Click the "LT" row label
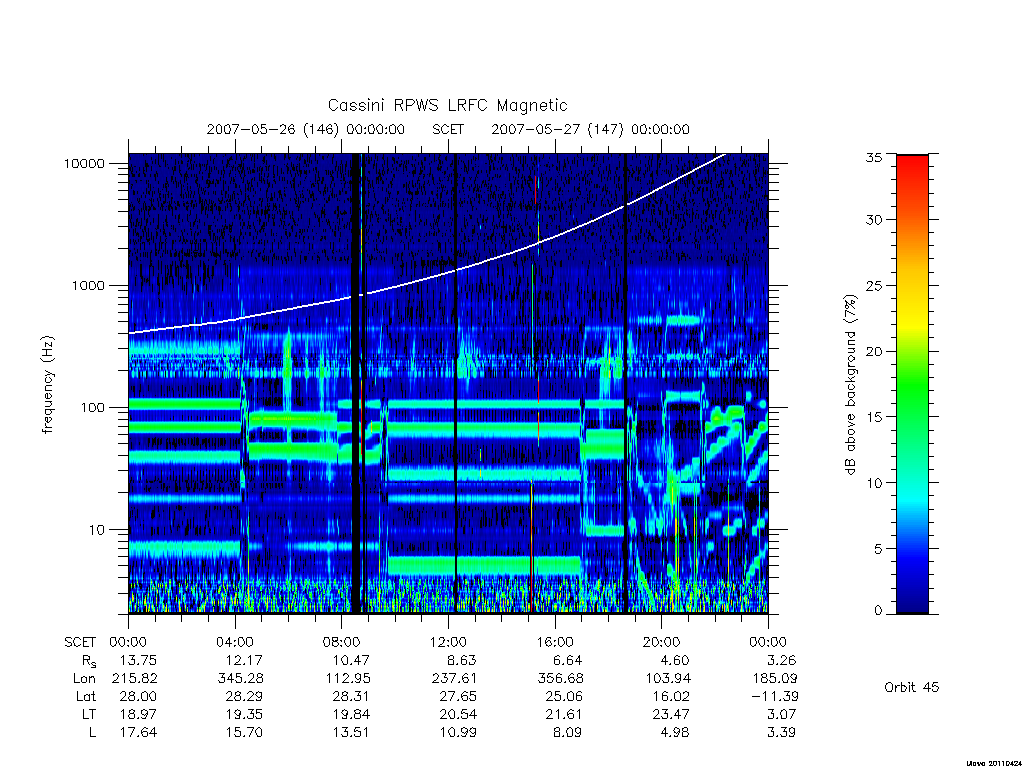Viewport: 1024px width, 768px height. point(89,714)
